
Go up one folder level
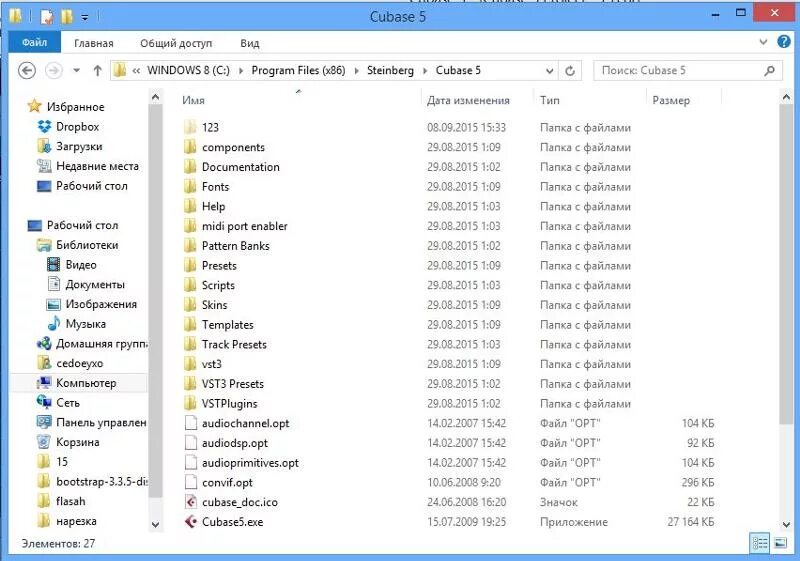97,70
